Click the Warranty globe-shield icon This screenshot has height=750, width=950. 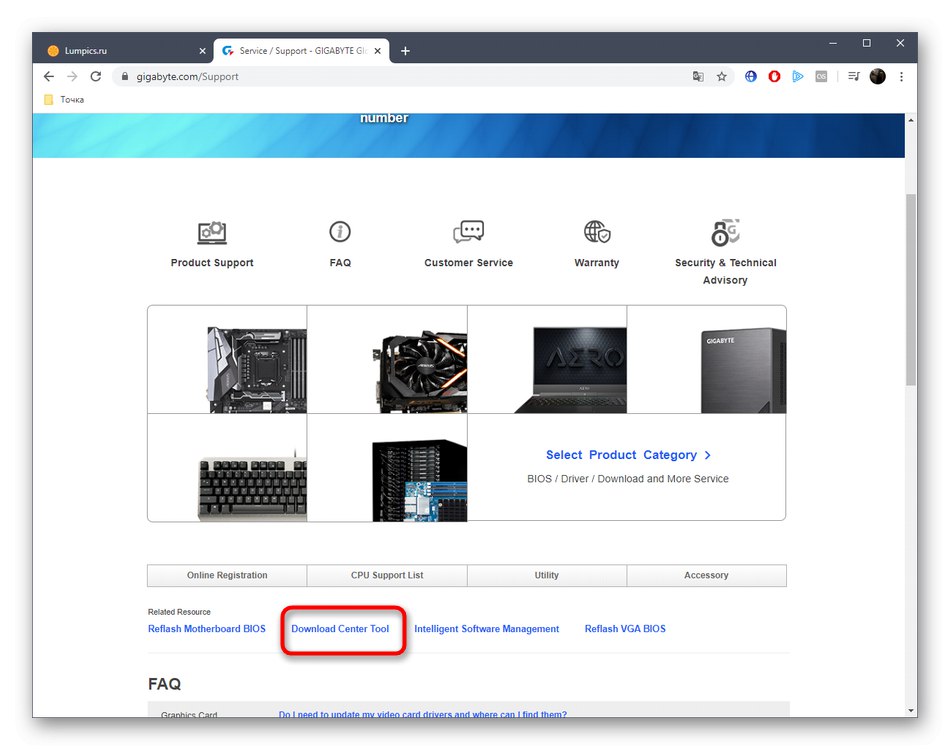(597, 231)
